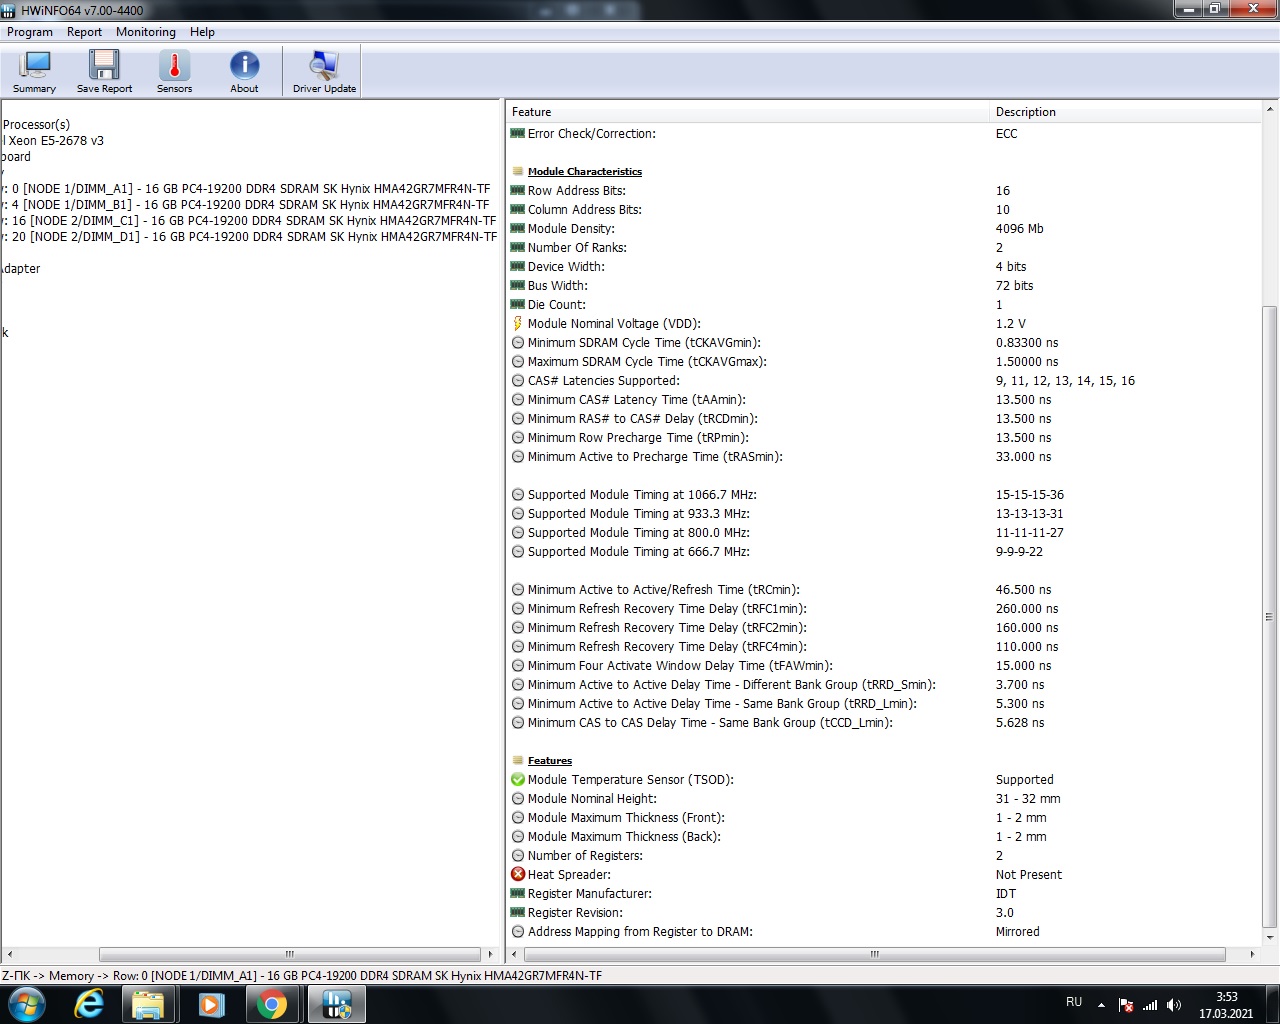This screenshot has height=1024, width=1280.
Task: Click the RU language indicator
Action: click(x=1074, y=1002)
